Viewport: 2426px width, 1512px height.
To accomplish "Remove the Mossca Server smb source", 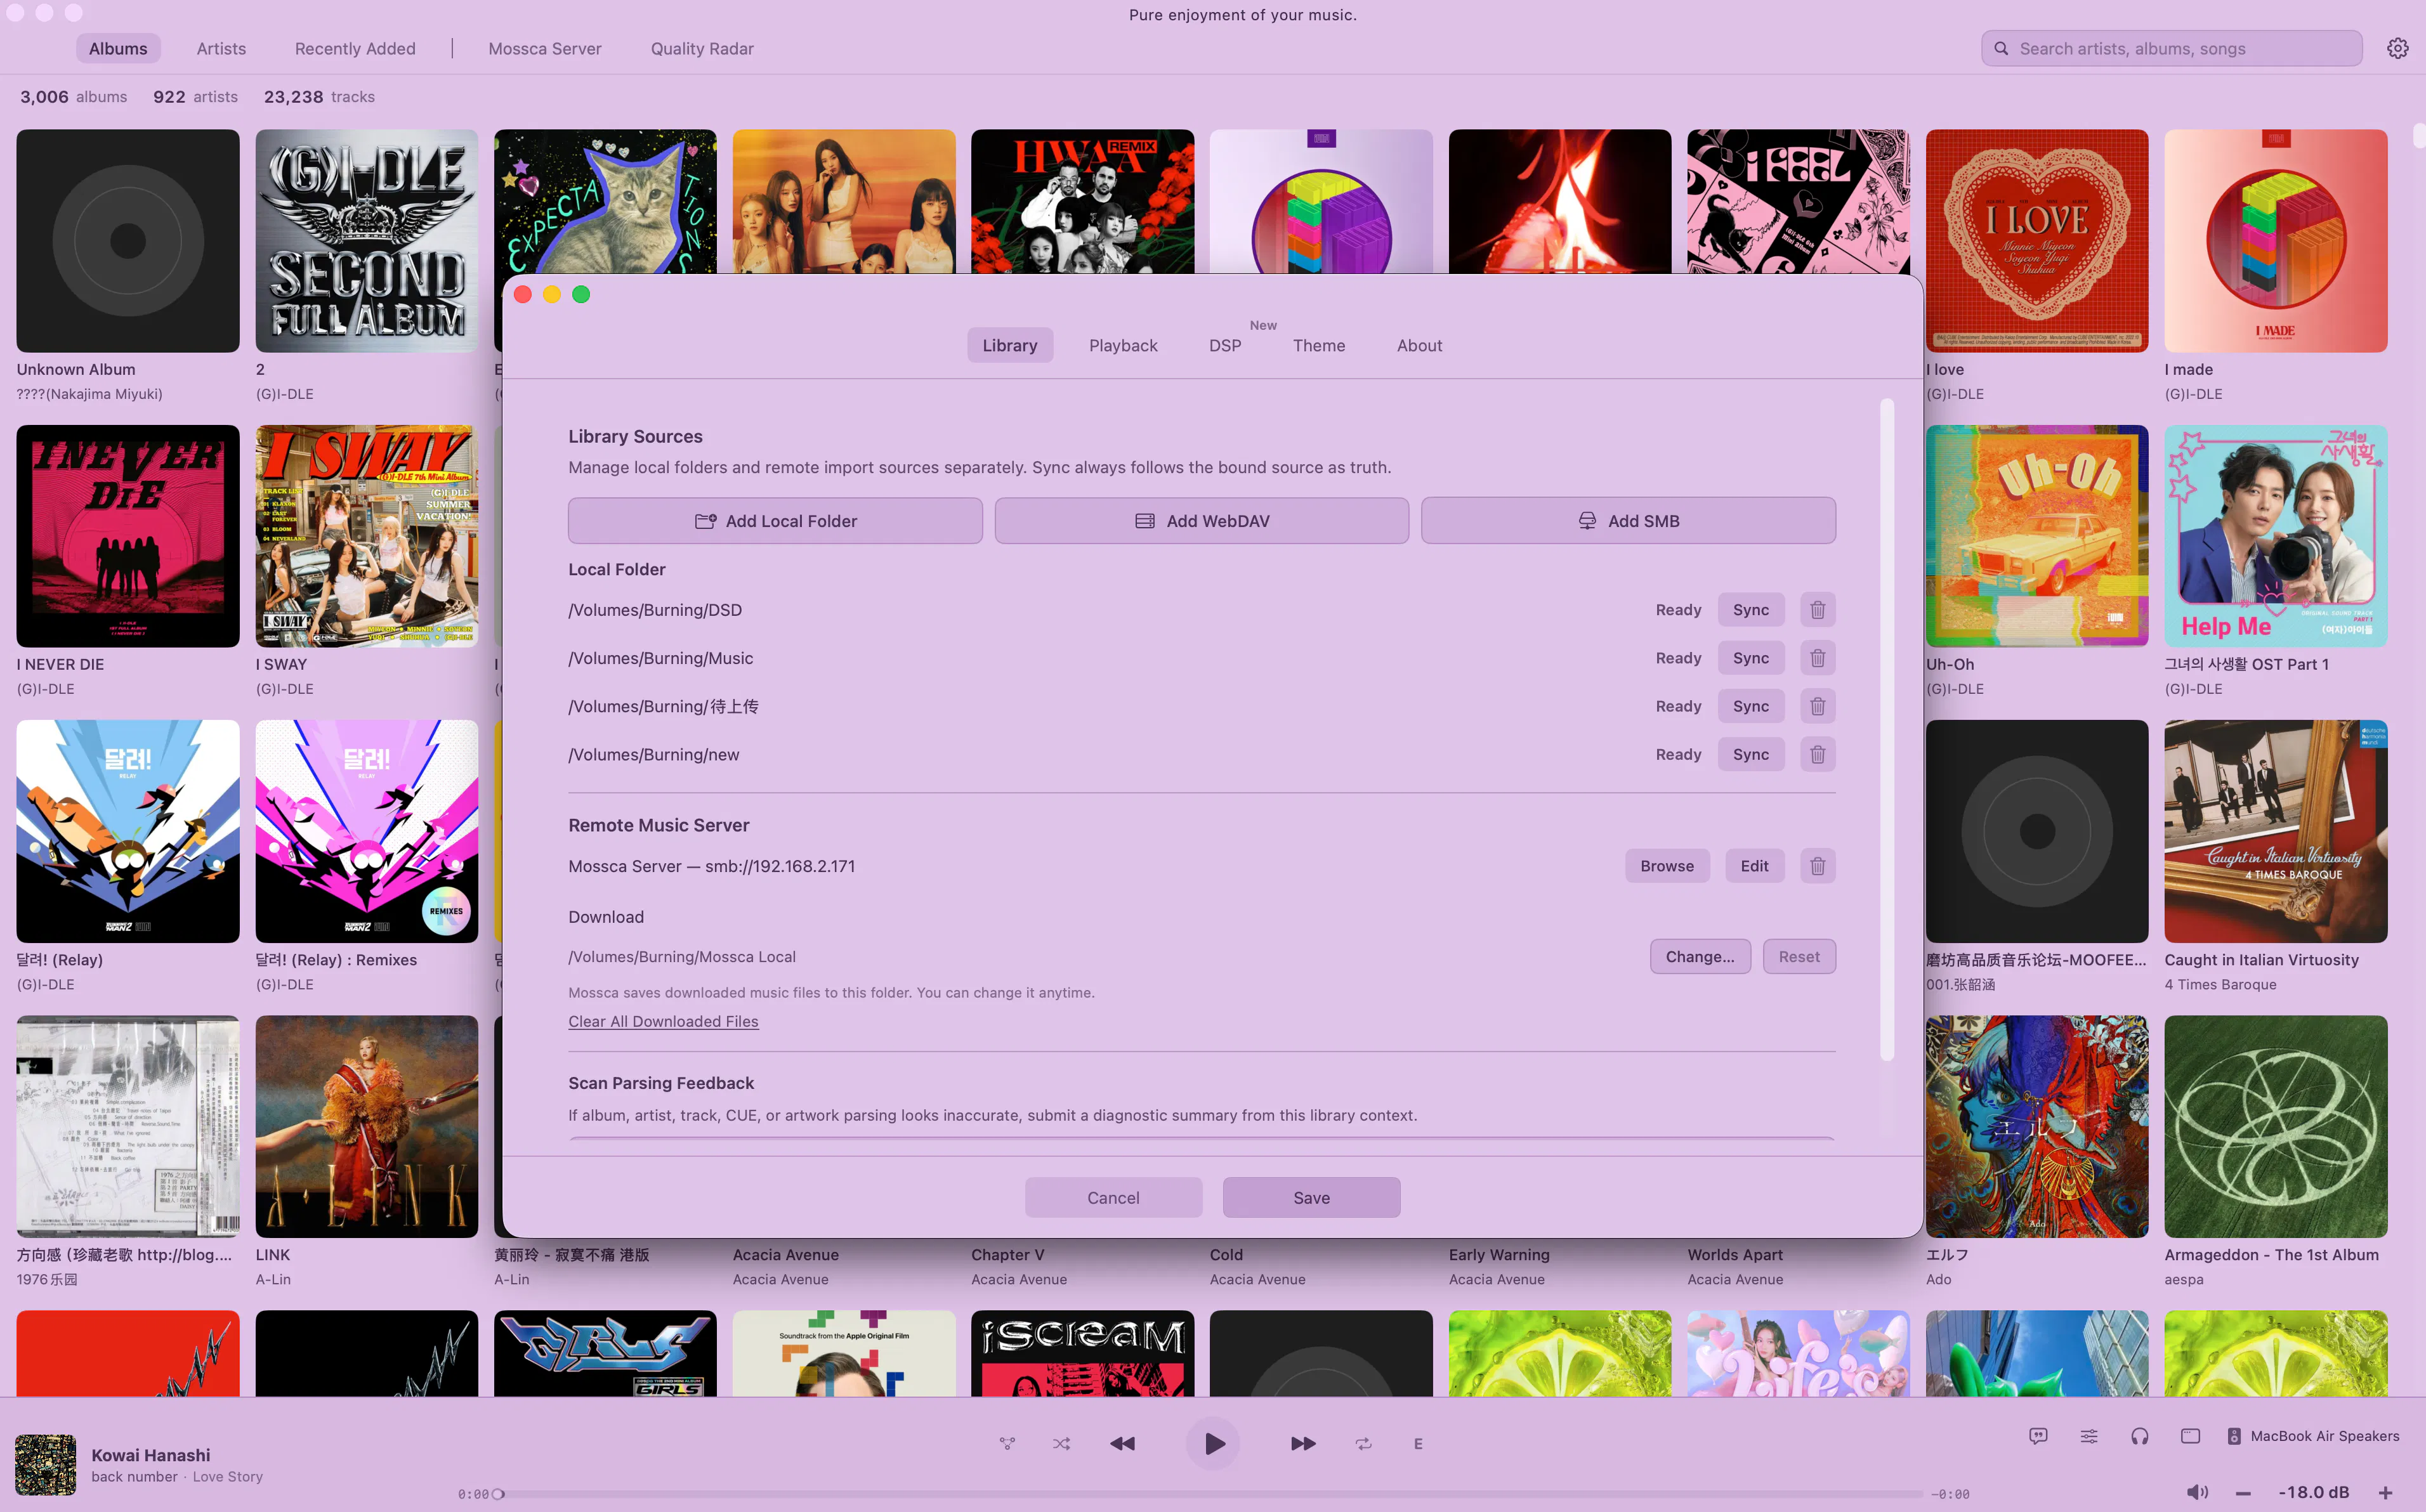I will (1817, 866).
